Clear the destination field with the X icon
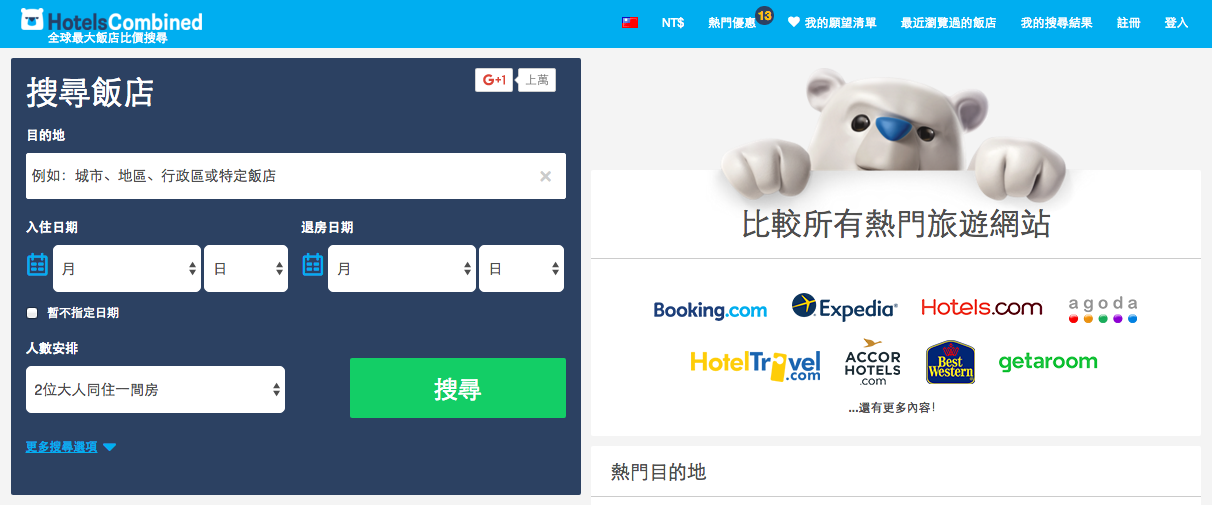 pyautogui.click(x=545, y=176)
